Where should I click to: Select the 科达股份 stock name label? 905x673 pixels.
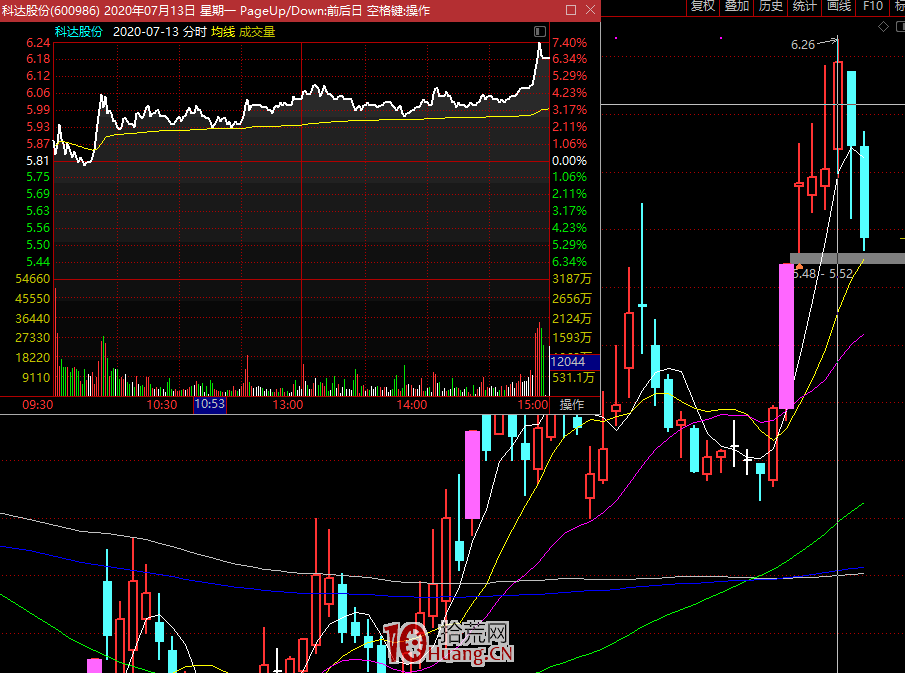point(79,32)
